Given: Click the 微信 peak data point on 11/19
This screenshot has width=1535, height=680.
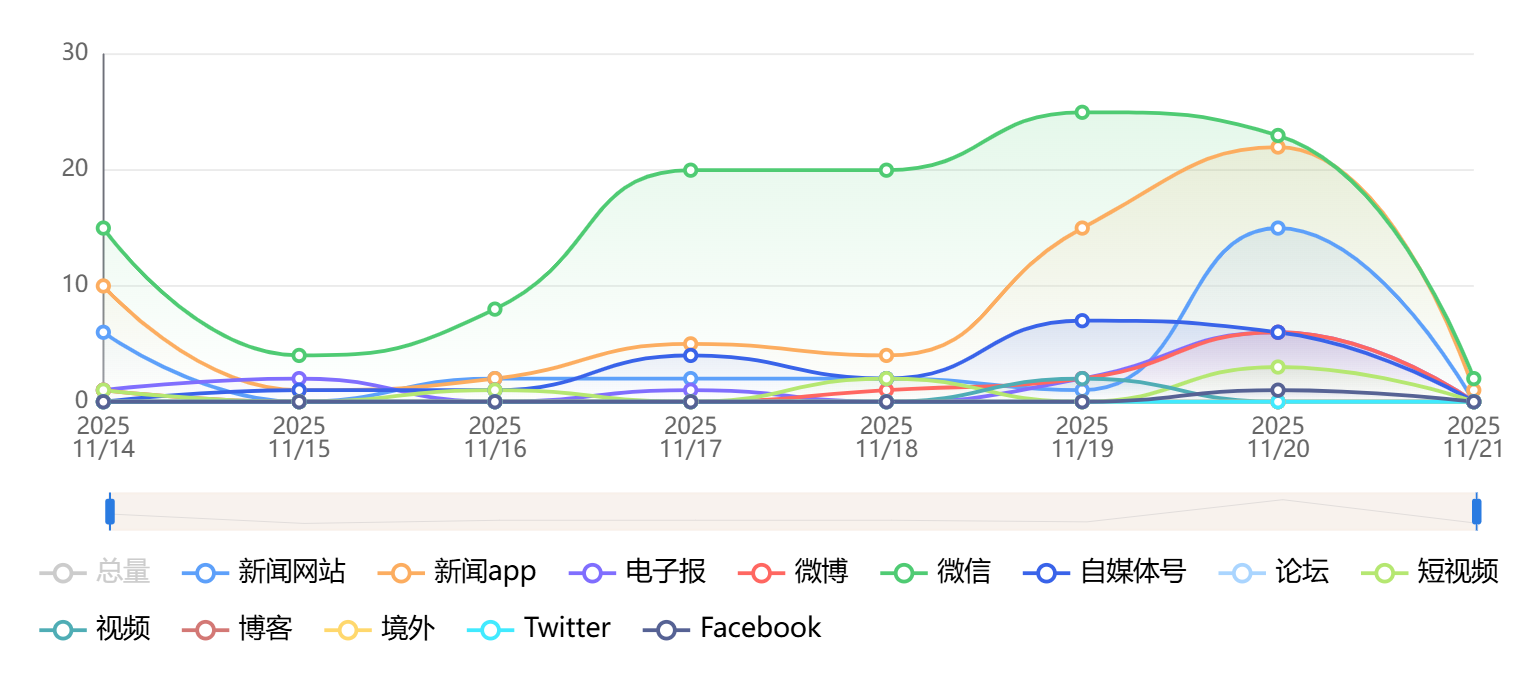Looking at the screenshot, I should (1082, 113).
